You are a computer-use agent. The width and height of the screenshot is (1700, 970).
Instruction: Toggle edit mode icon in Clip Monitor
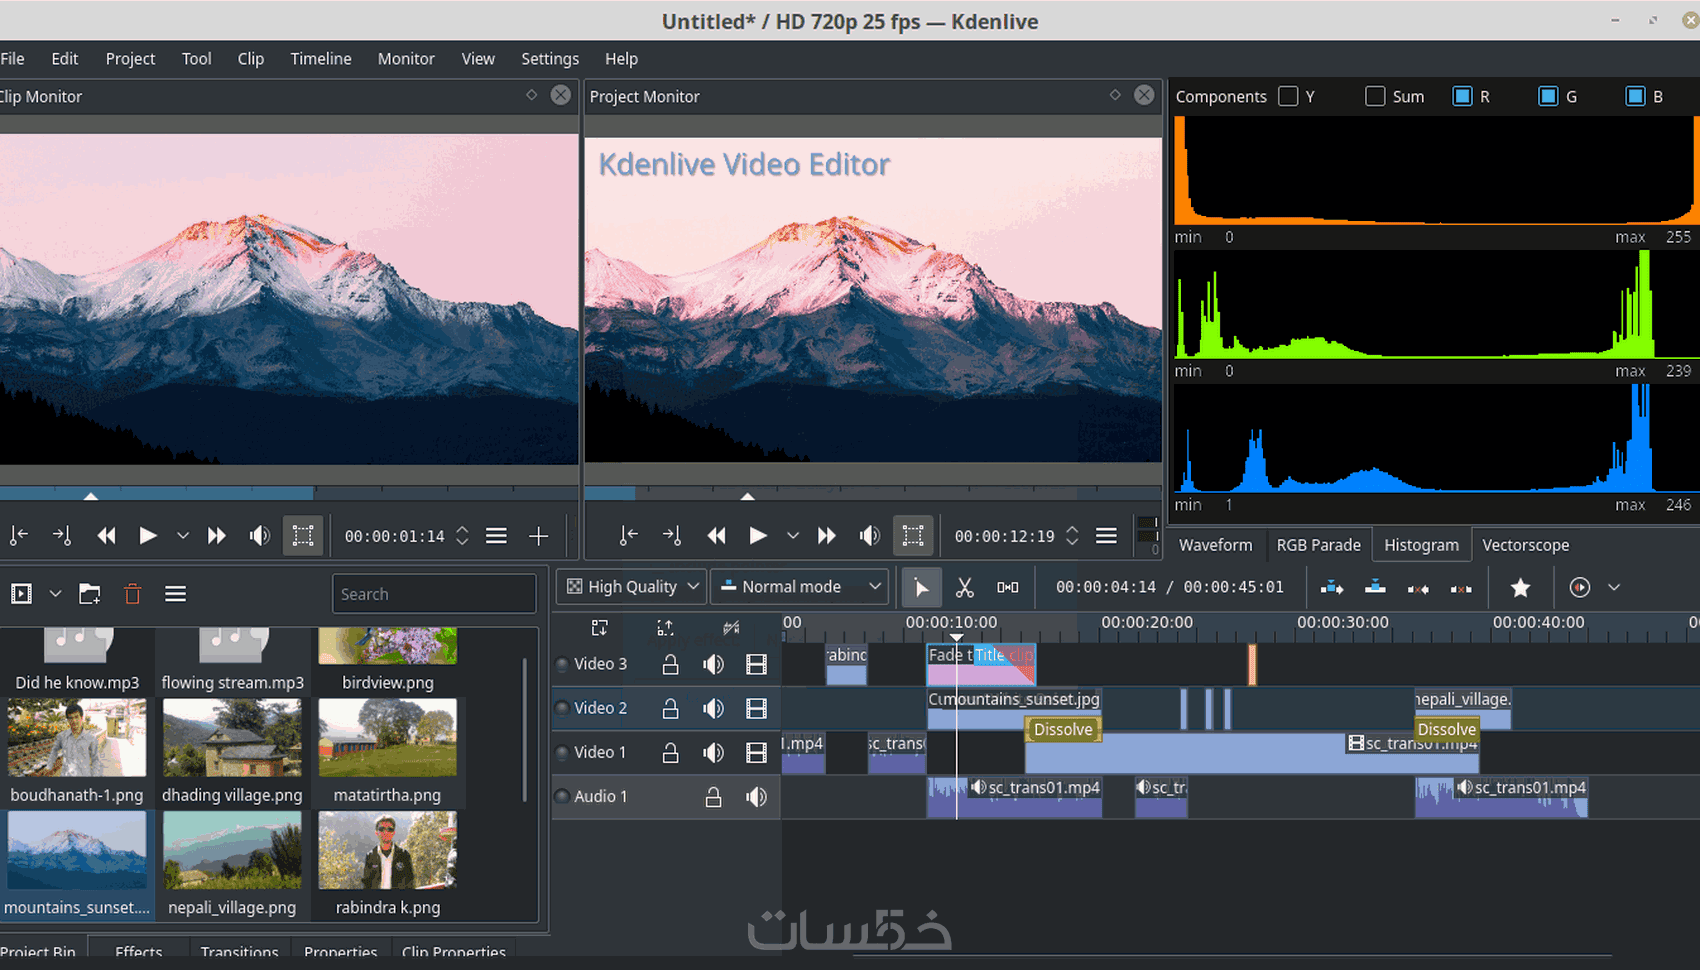tap(302, 536)
